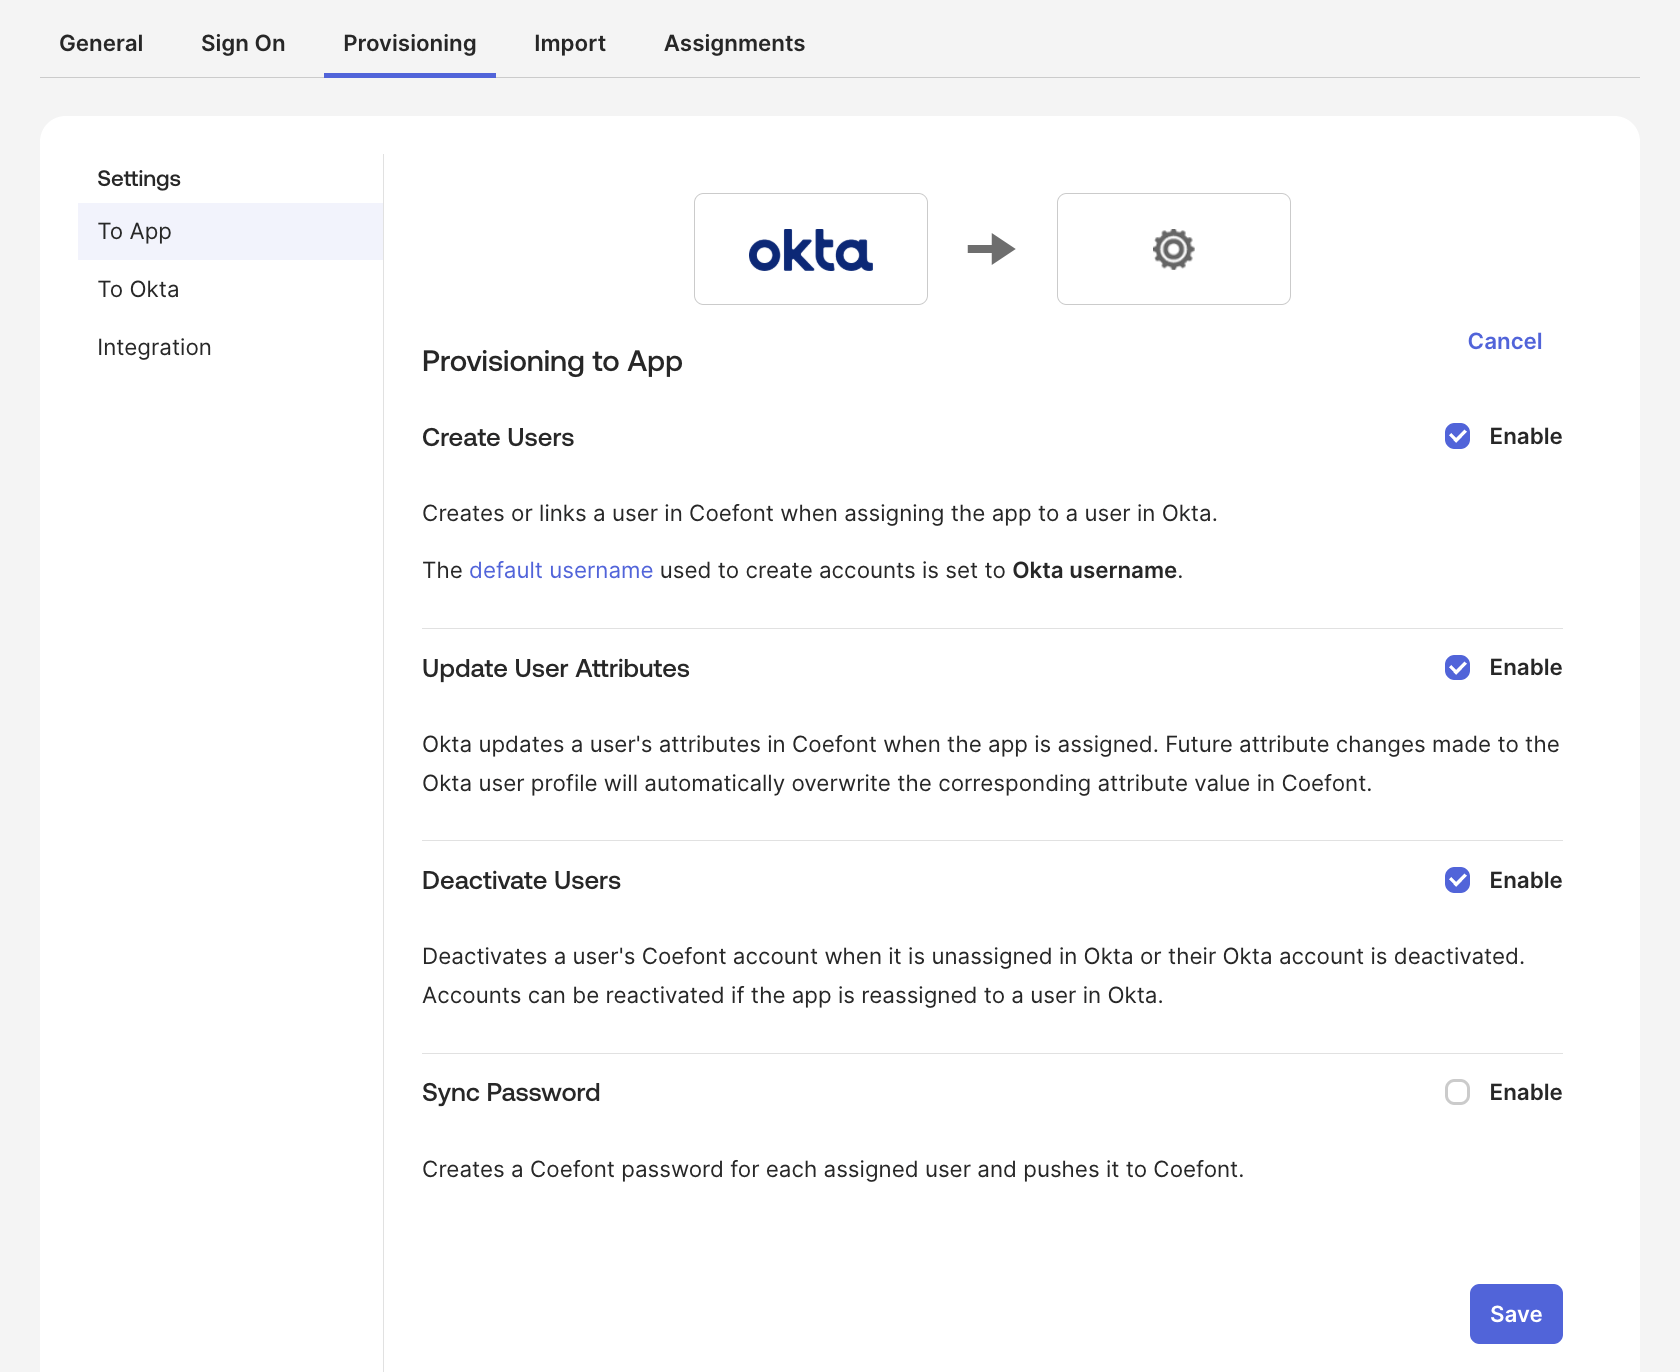Click the Update User Attributes heading

[x=556, y=668]
